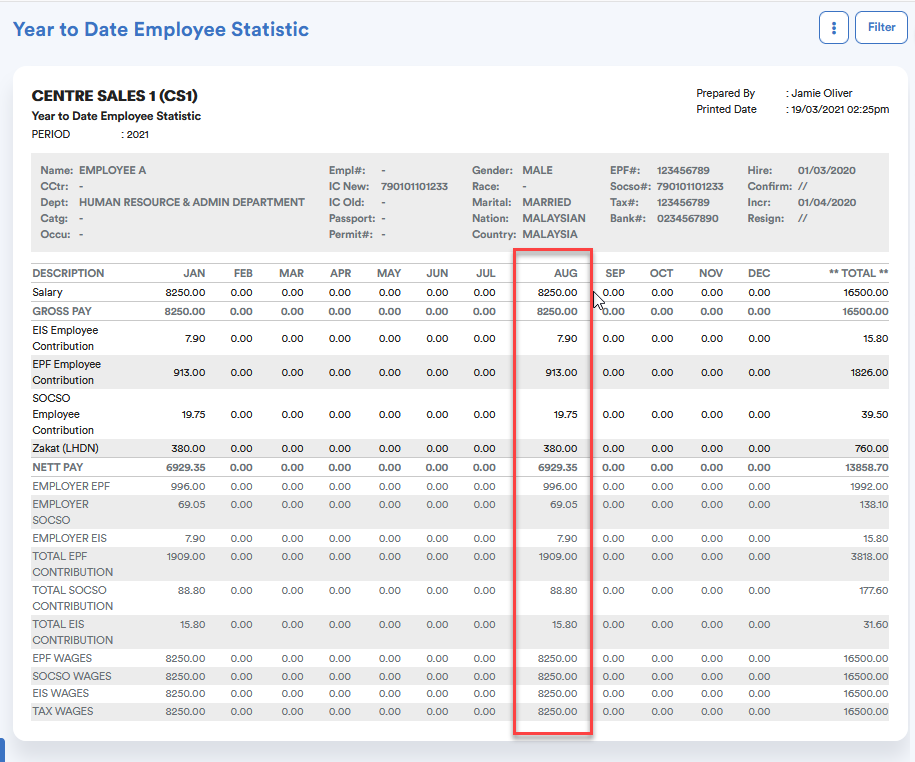The image size is (915, 762).
Task: Click the DEC column header
Action: [x=759, y=273]
